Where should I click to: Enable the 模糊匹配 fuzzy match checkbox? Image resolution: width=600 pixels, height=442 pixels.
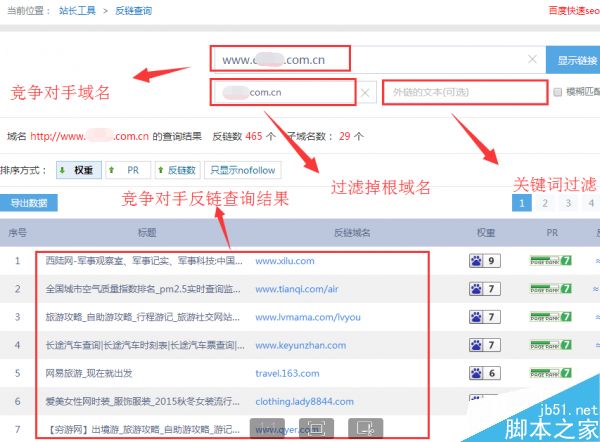click(x=557, y=93)
